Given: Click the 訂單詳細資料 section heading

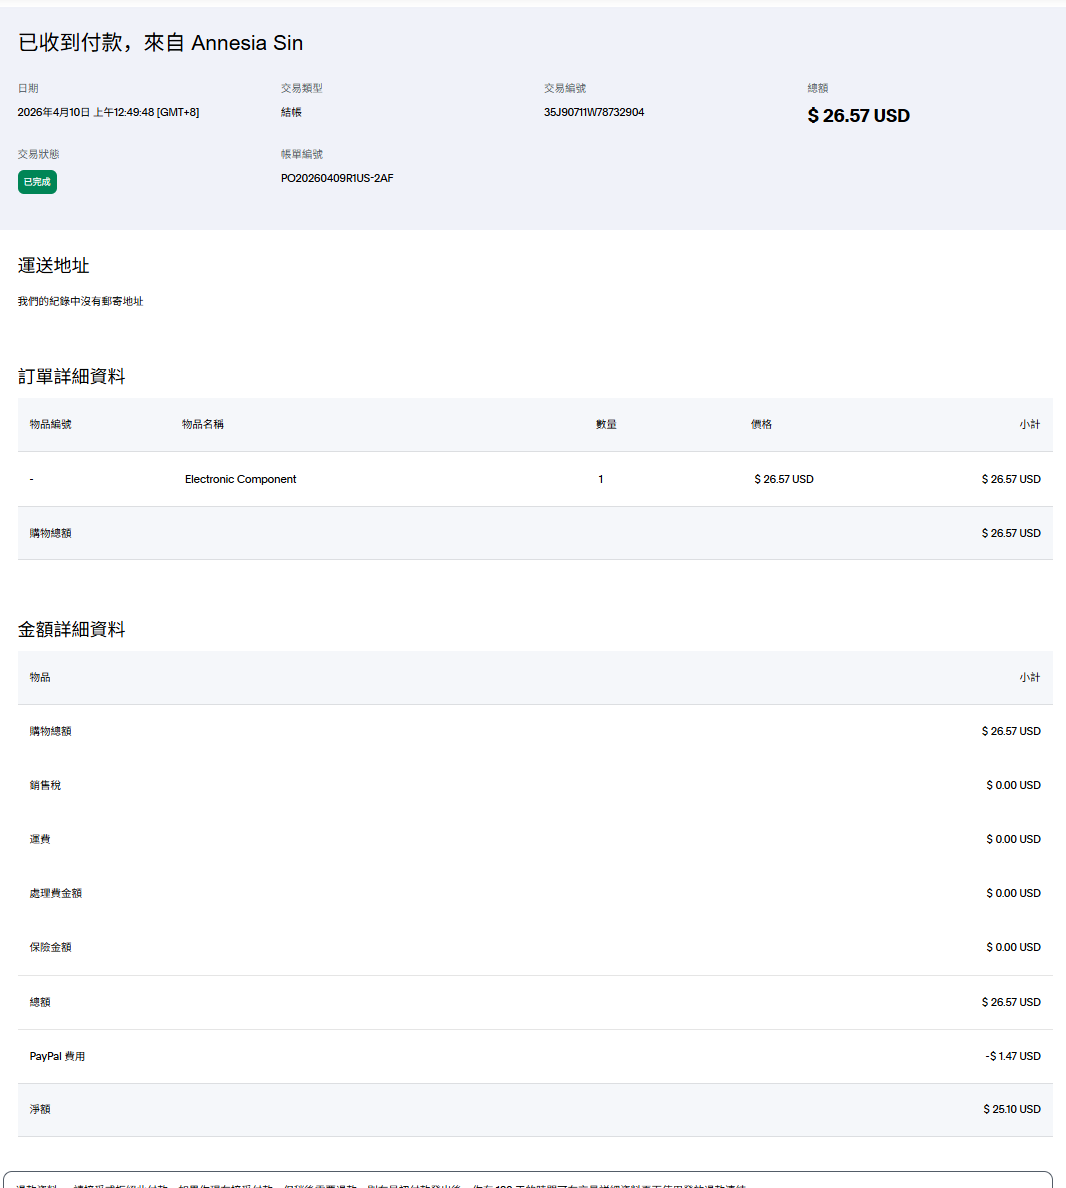Looking at the screenshot, I should click(72, 376).
